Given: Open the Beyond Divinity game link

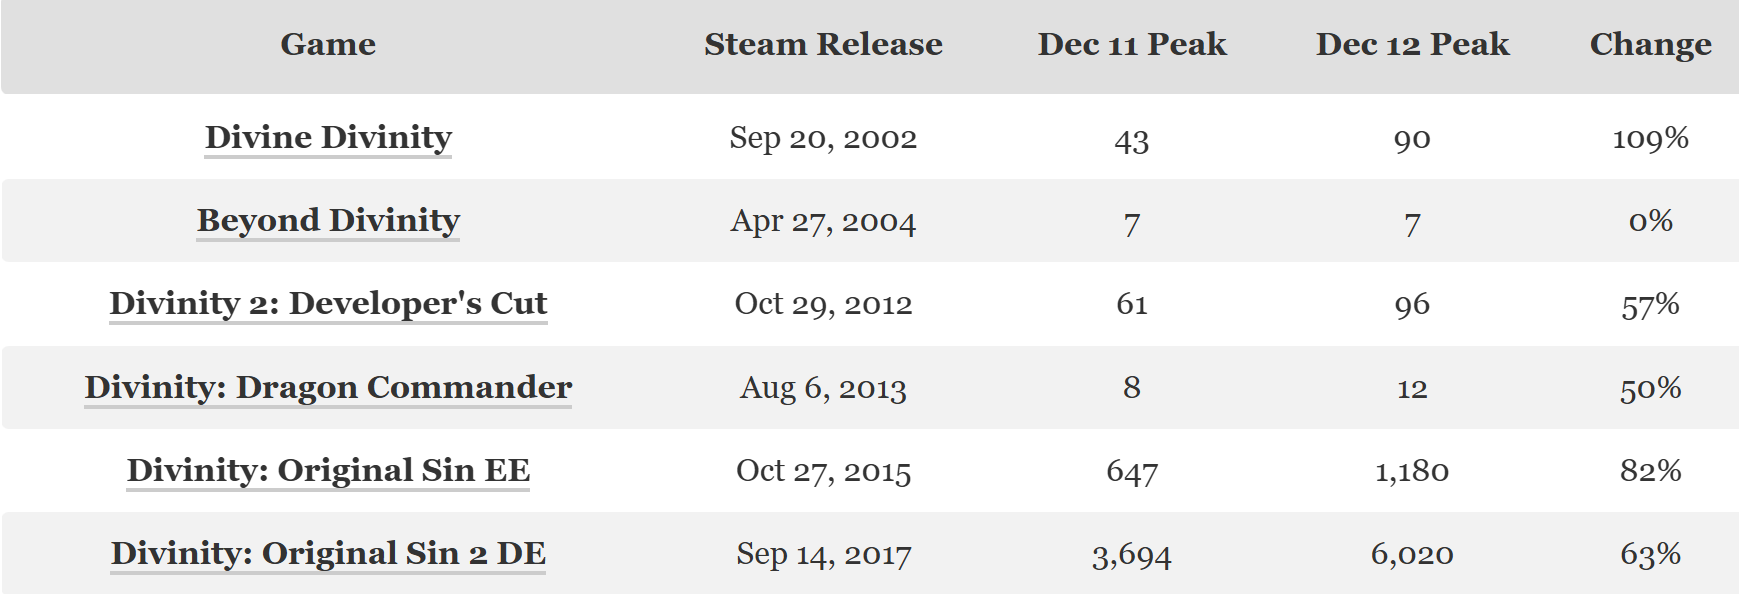Looking at the screenshot, I should (x=328, y=220).
